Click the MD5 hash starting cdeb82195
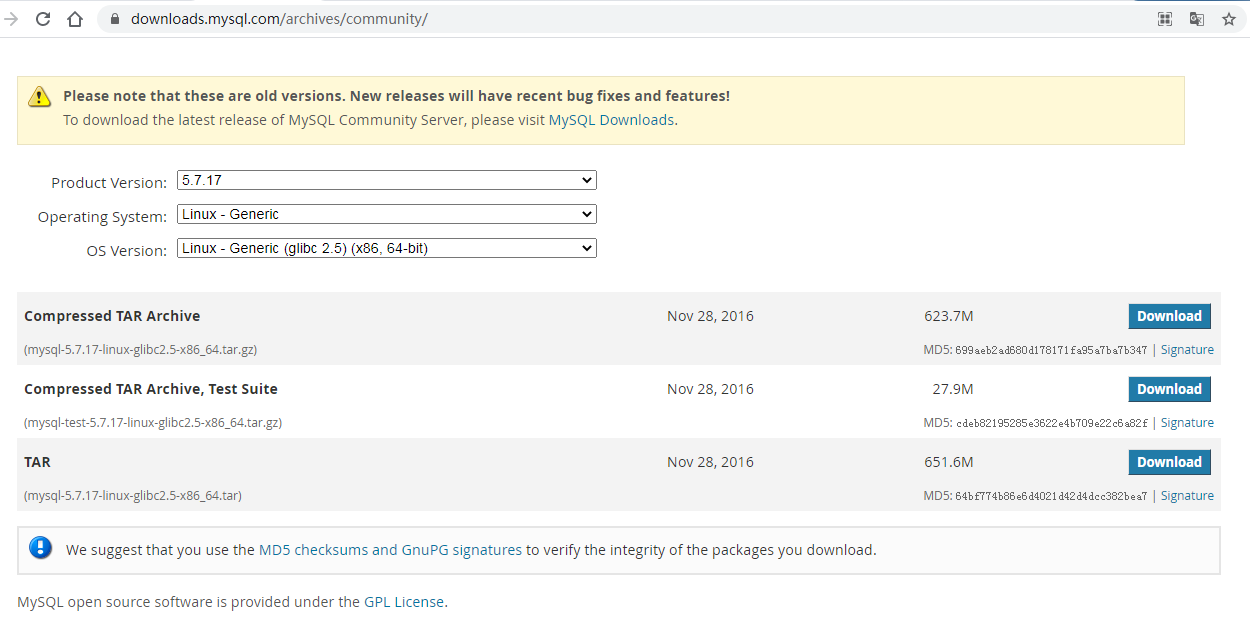Screen dimensions: 1250x623 click(x=1052, y=423)
